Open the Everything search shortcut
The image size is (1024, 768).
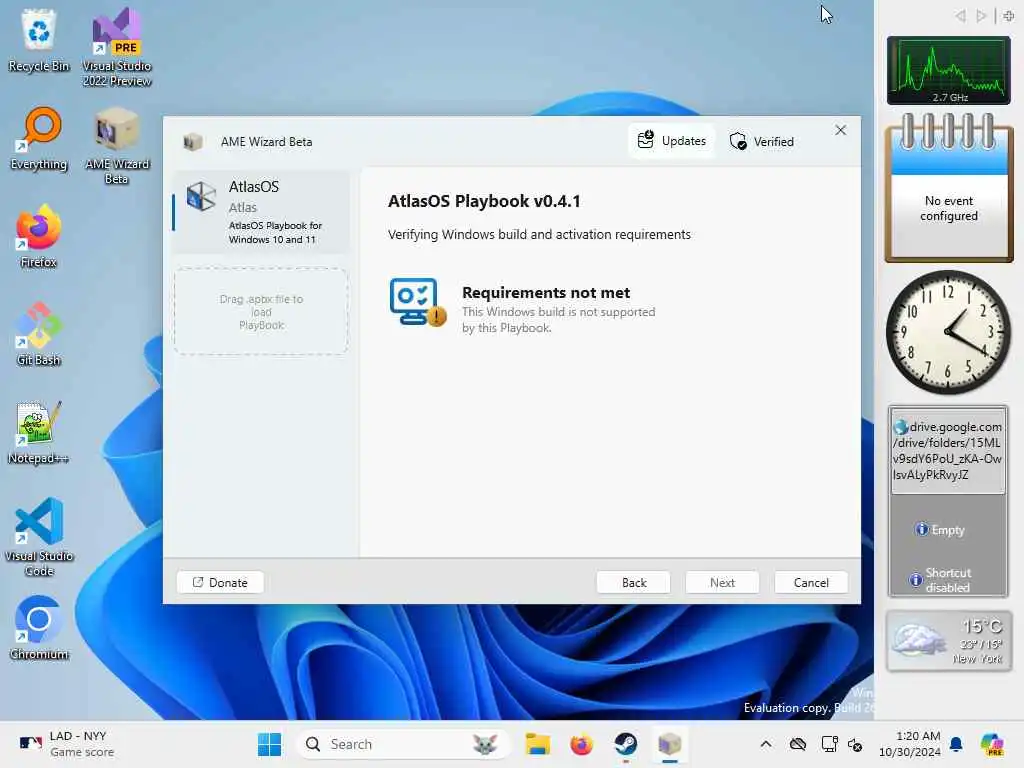tap(39, 138)
